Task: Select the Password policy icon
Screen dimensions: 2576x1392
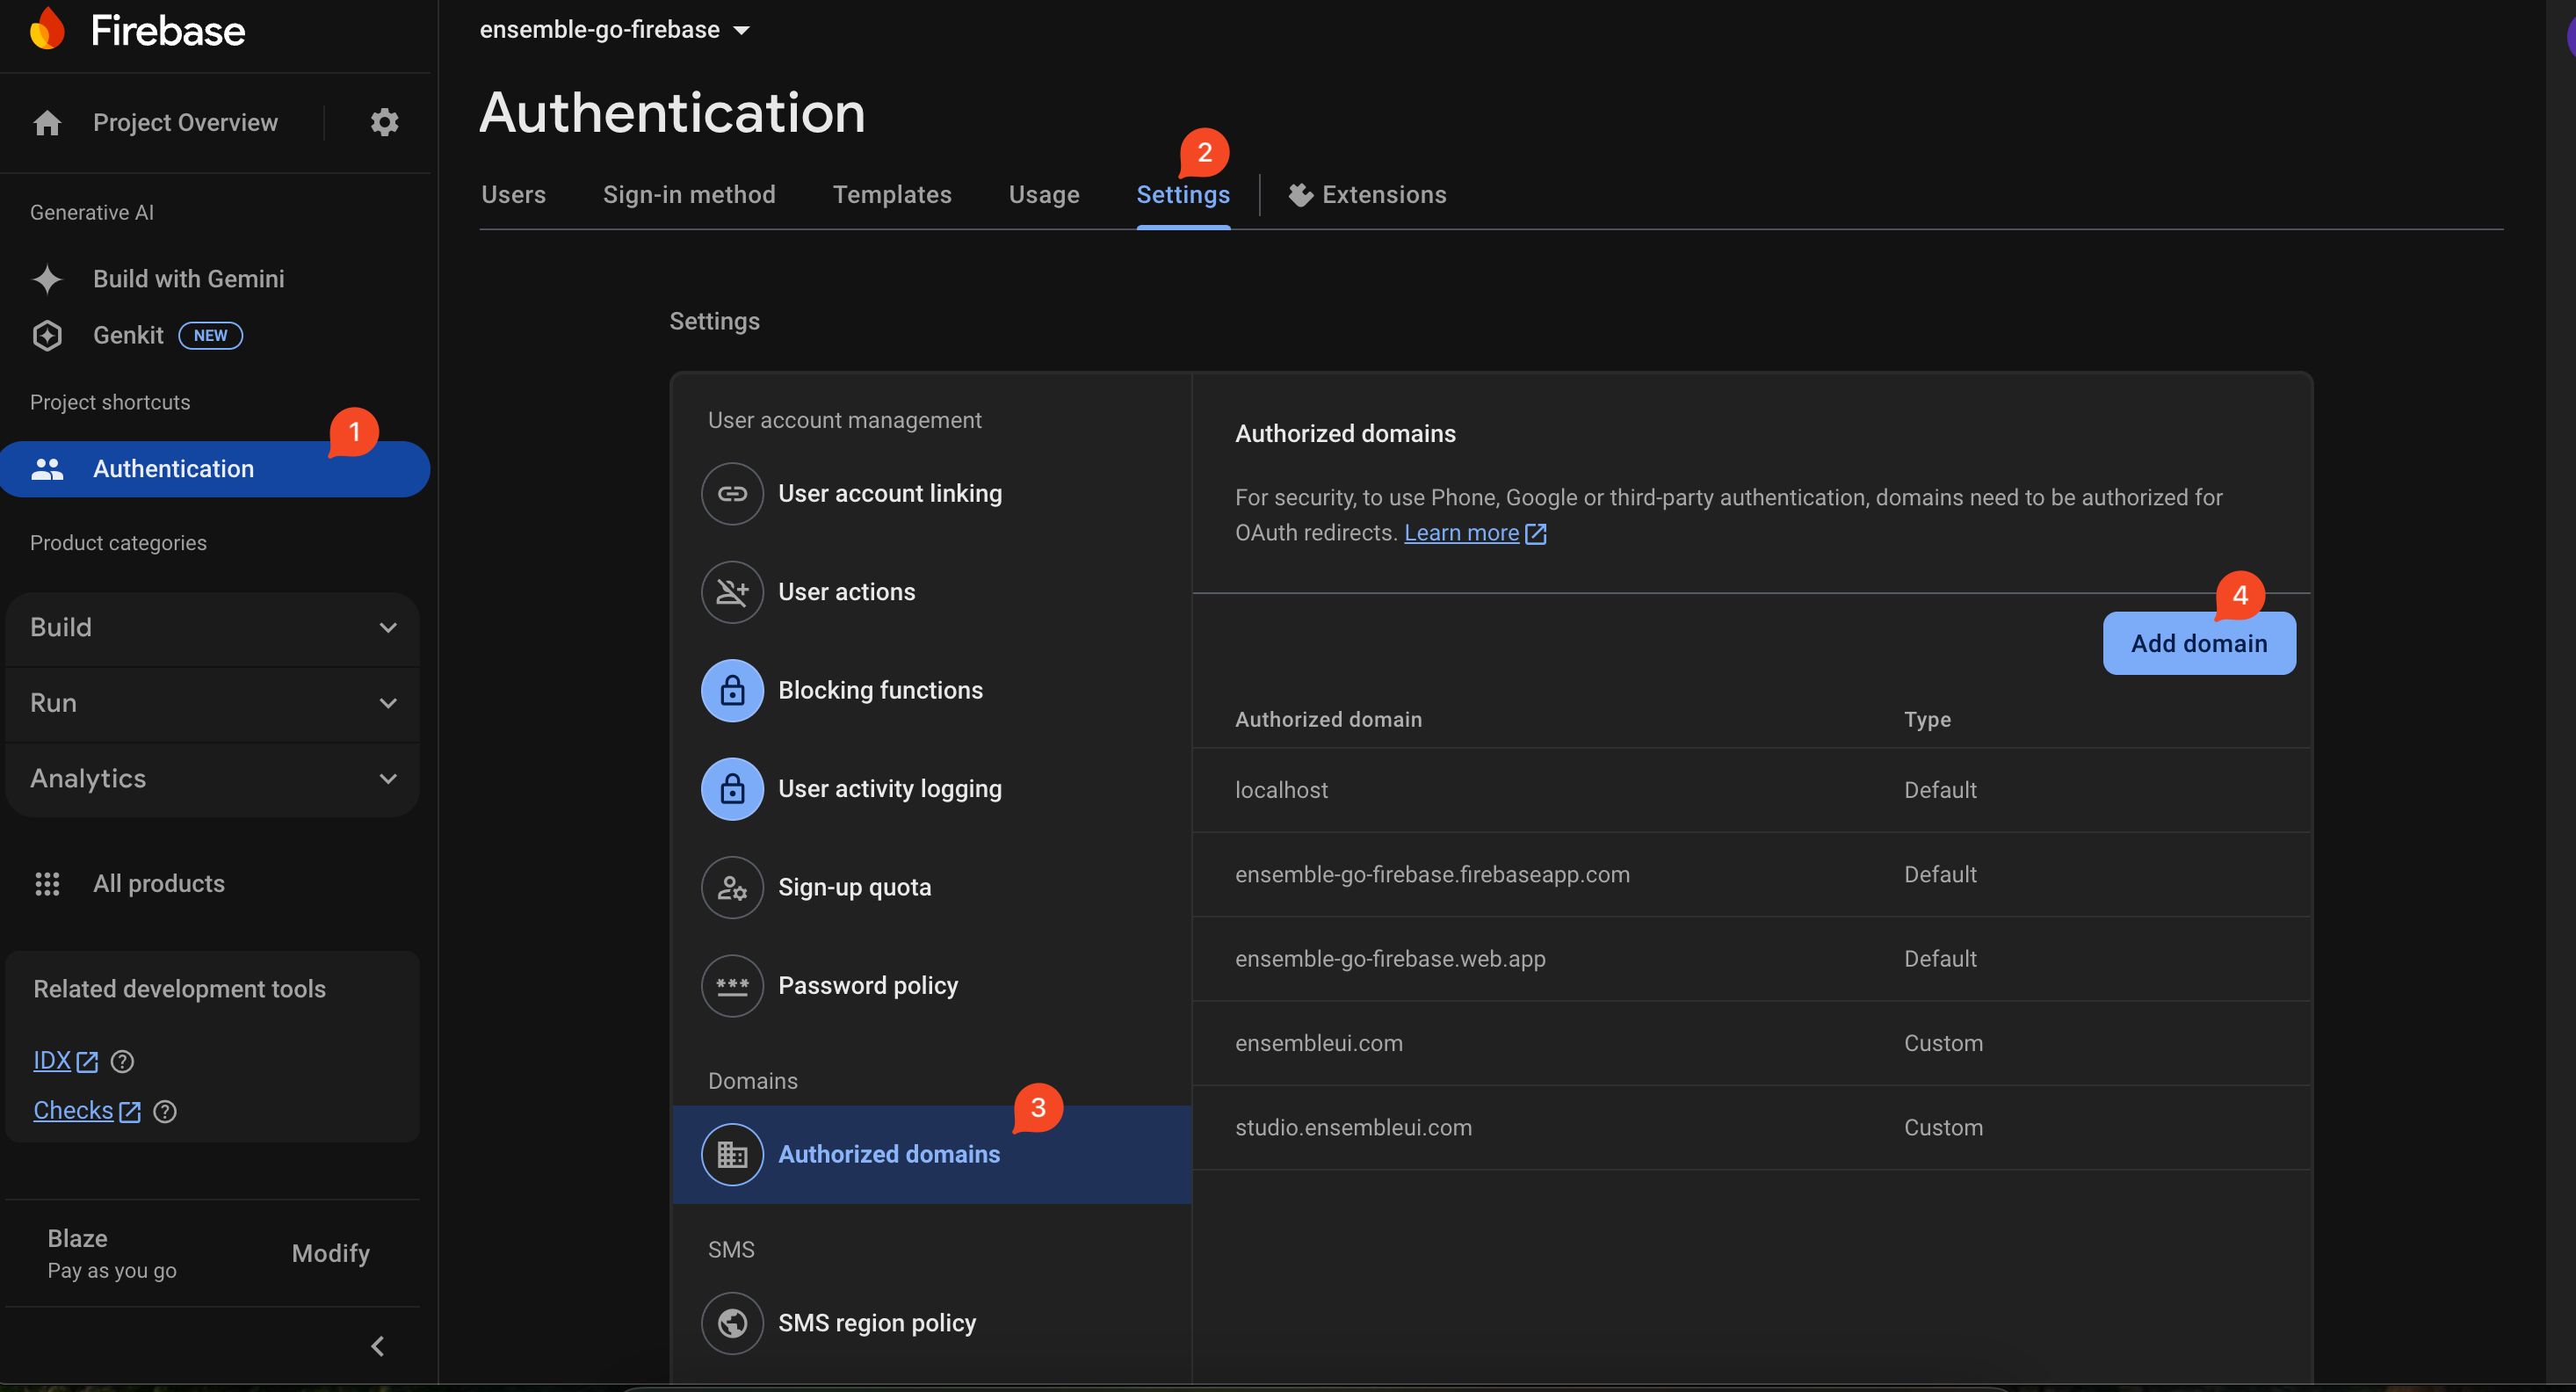Action: coord(732,986)
